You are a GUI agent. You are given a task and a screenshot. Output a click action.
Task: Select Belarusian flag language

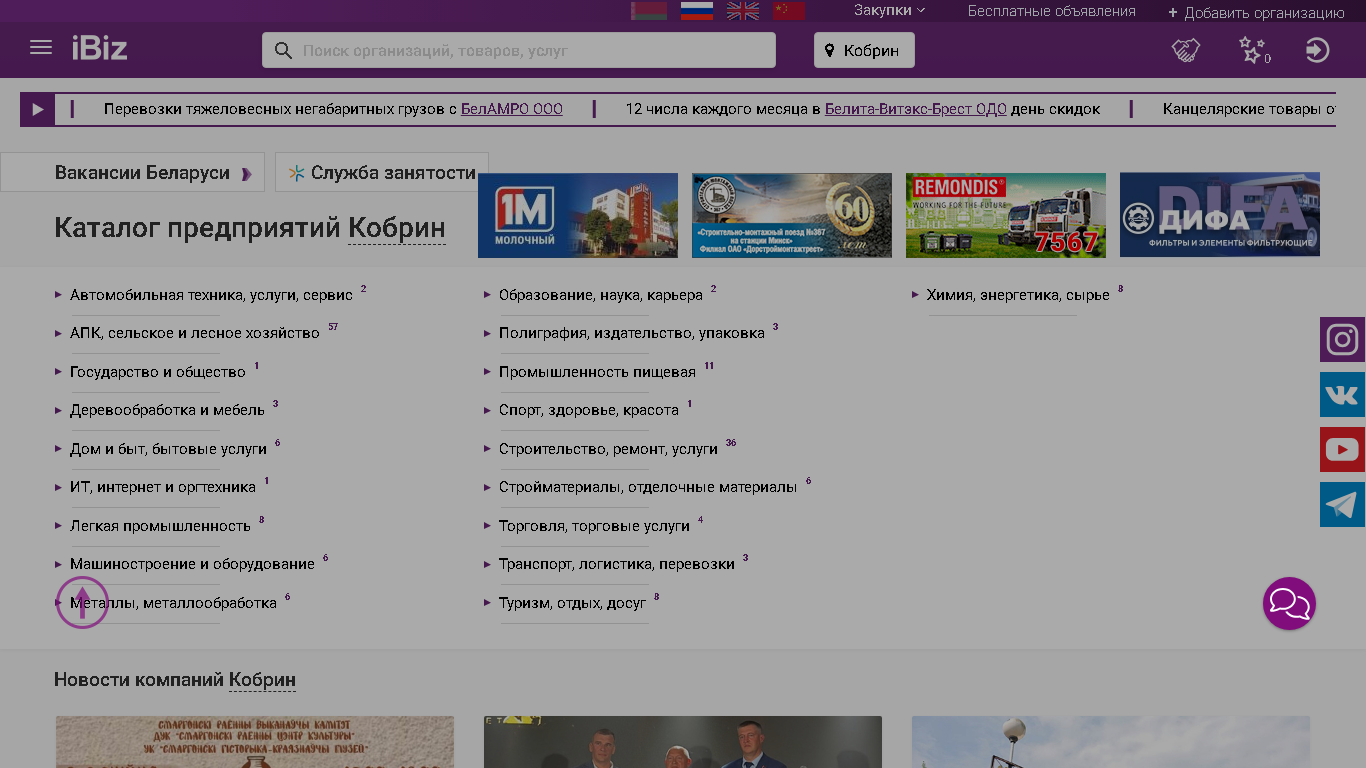tap(649, 11)
